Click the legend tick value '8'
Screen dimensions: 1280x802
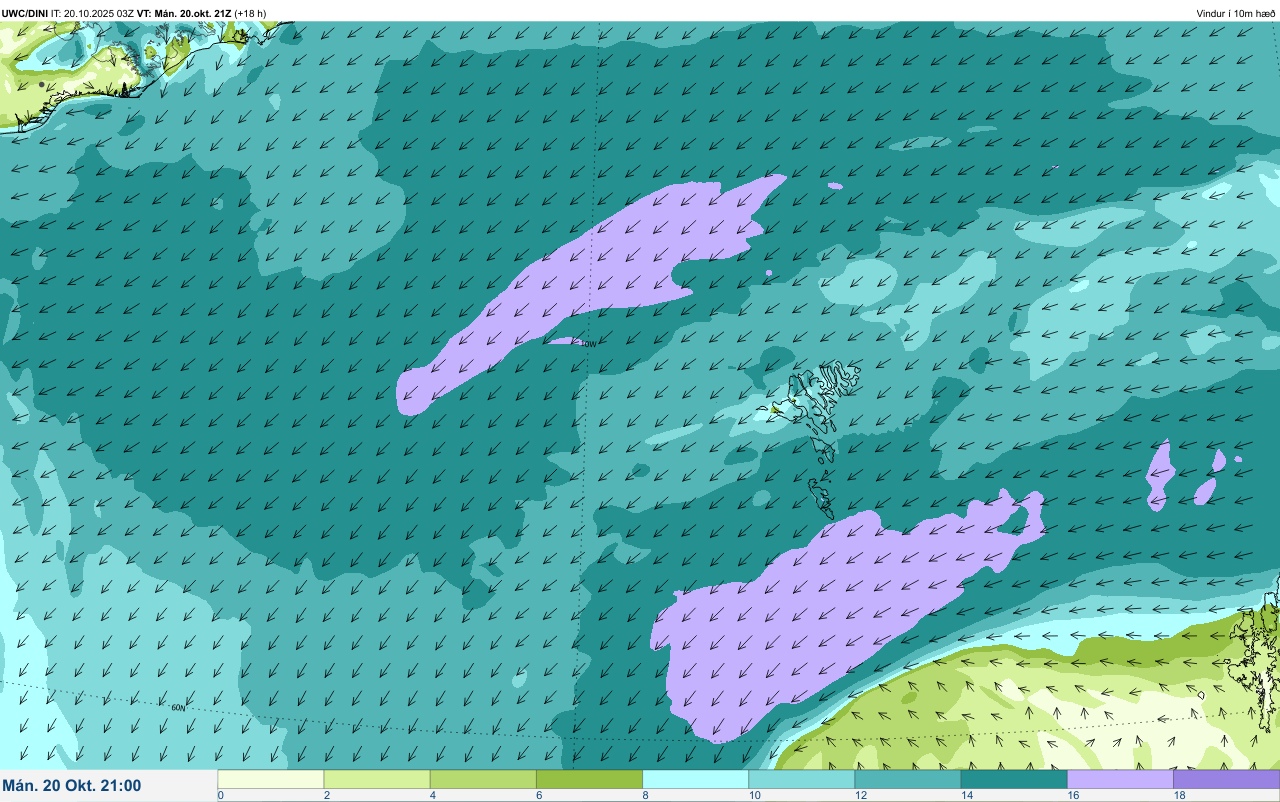[x=645, y=795]
